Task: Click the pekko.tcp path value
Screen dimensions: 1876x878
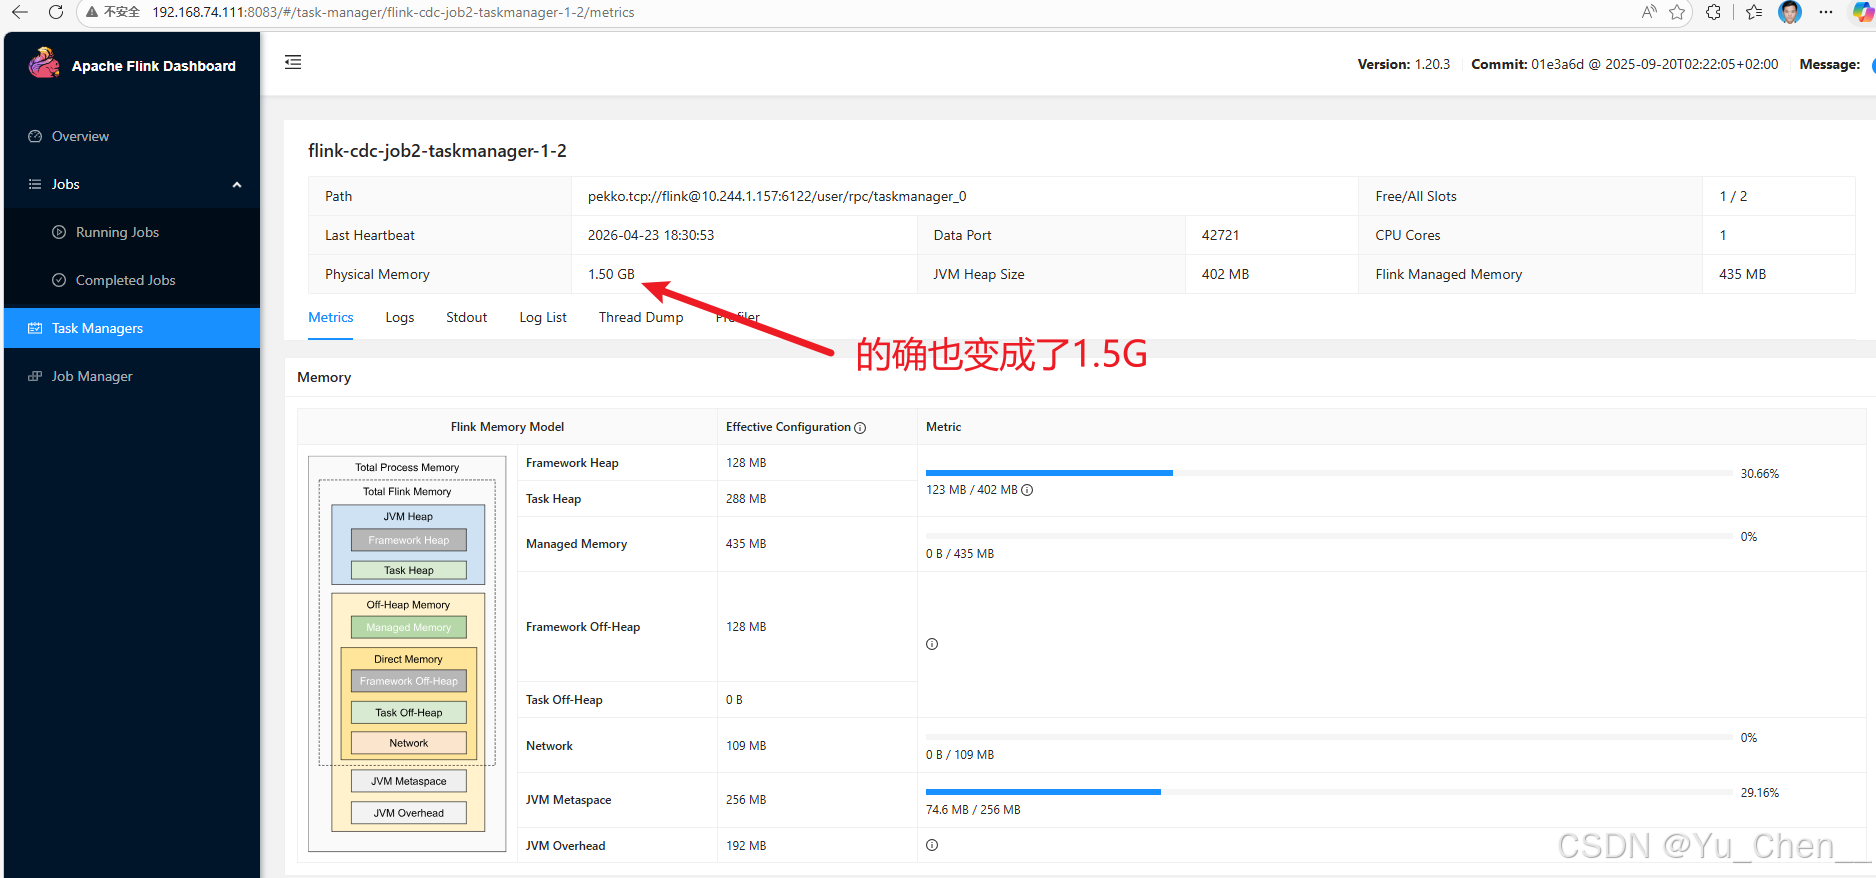Action: pyautogui.click(x=777, y=196)
